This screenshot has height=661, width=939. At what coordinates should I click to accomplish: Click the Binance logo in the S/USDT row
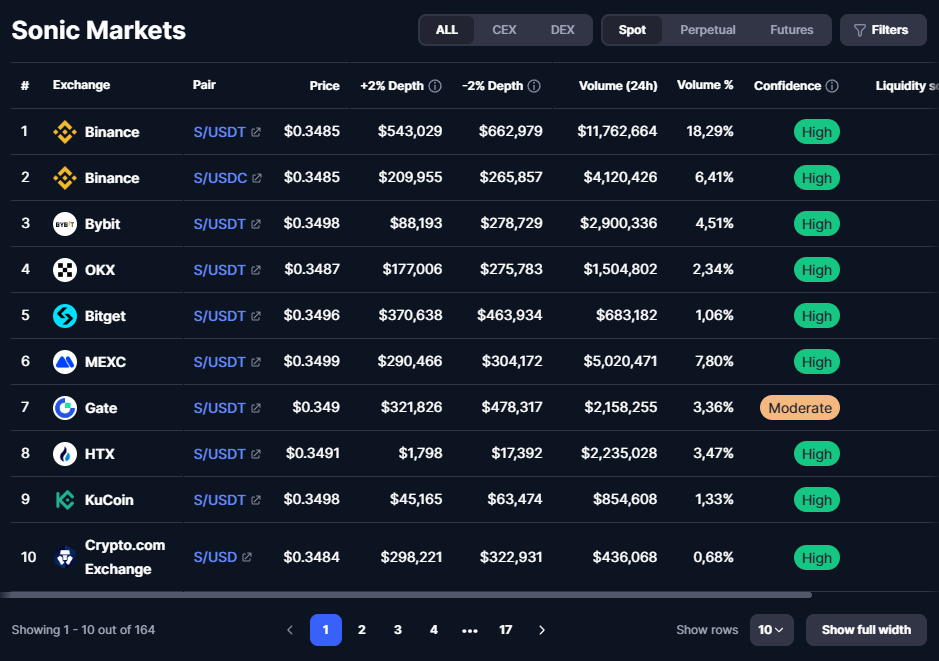coord(65,132)
